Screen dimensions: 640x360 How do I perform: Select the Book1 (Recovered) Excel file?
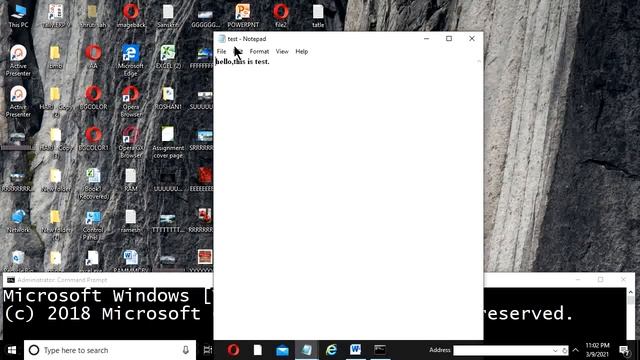point(93,183)
